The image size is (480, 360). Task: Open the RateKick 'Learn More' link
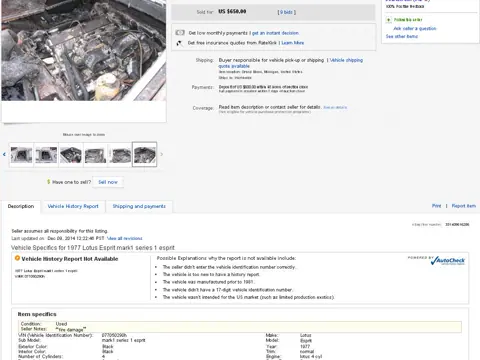tap(293, 43)
